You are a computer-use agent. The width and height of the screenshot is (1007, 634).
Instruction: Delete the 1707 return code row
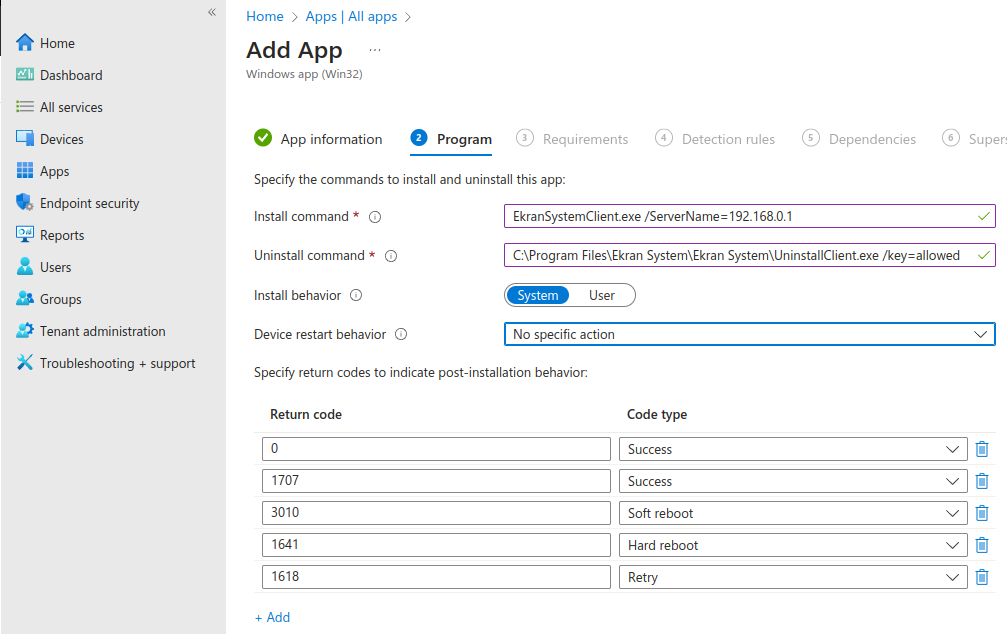pyautogui.click(x=982, y=481)
